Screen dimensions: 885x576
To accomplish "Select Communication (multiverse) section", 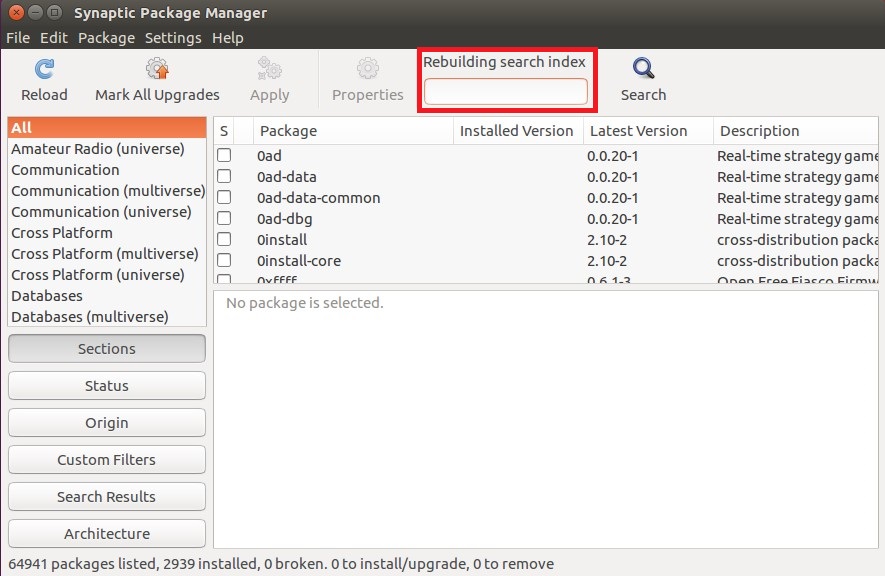I will tap(107, 191).
